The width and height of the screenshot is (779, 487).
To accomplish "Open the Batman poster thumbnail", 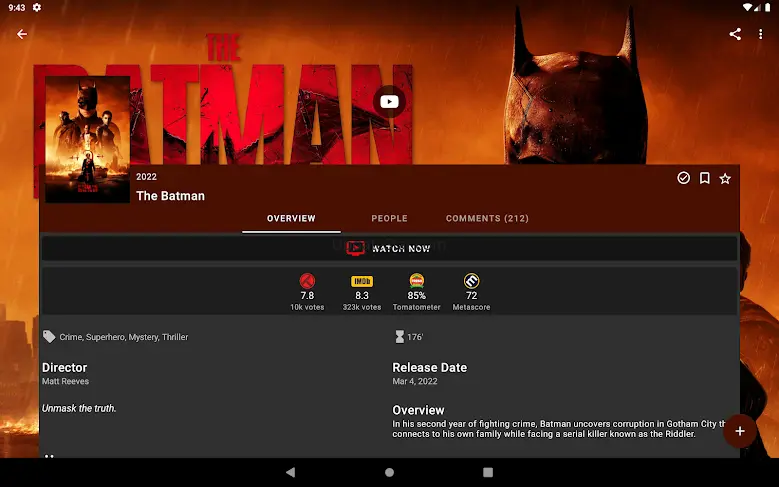I will pos(87,139).
